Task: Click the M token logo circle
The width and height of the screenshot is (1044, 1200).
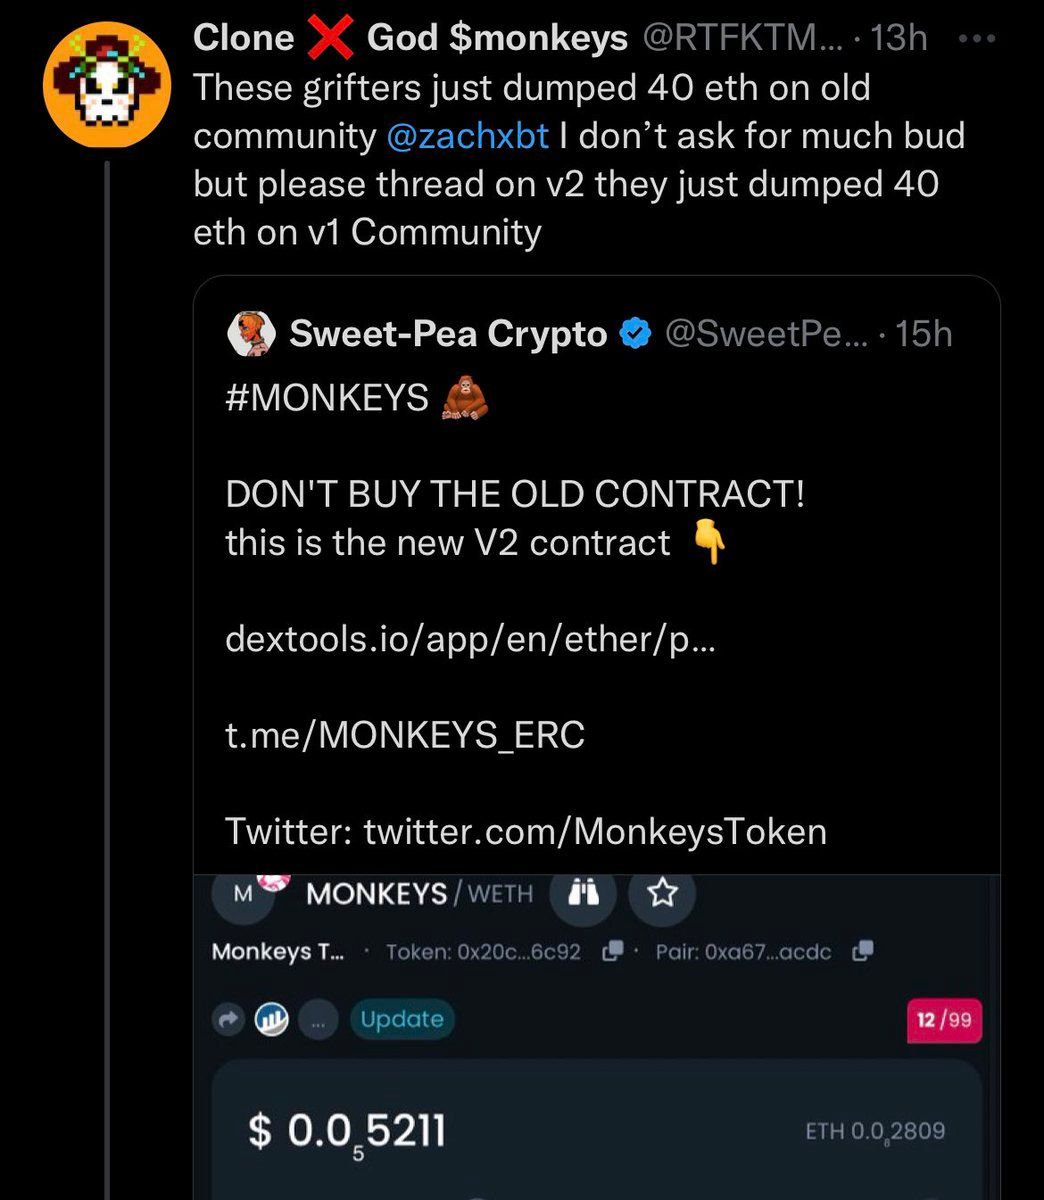Action: [x=243, y=894]
